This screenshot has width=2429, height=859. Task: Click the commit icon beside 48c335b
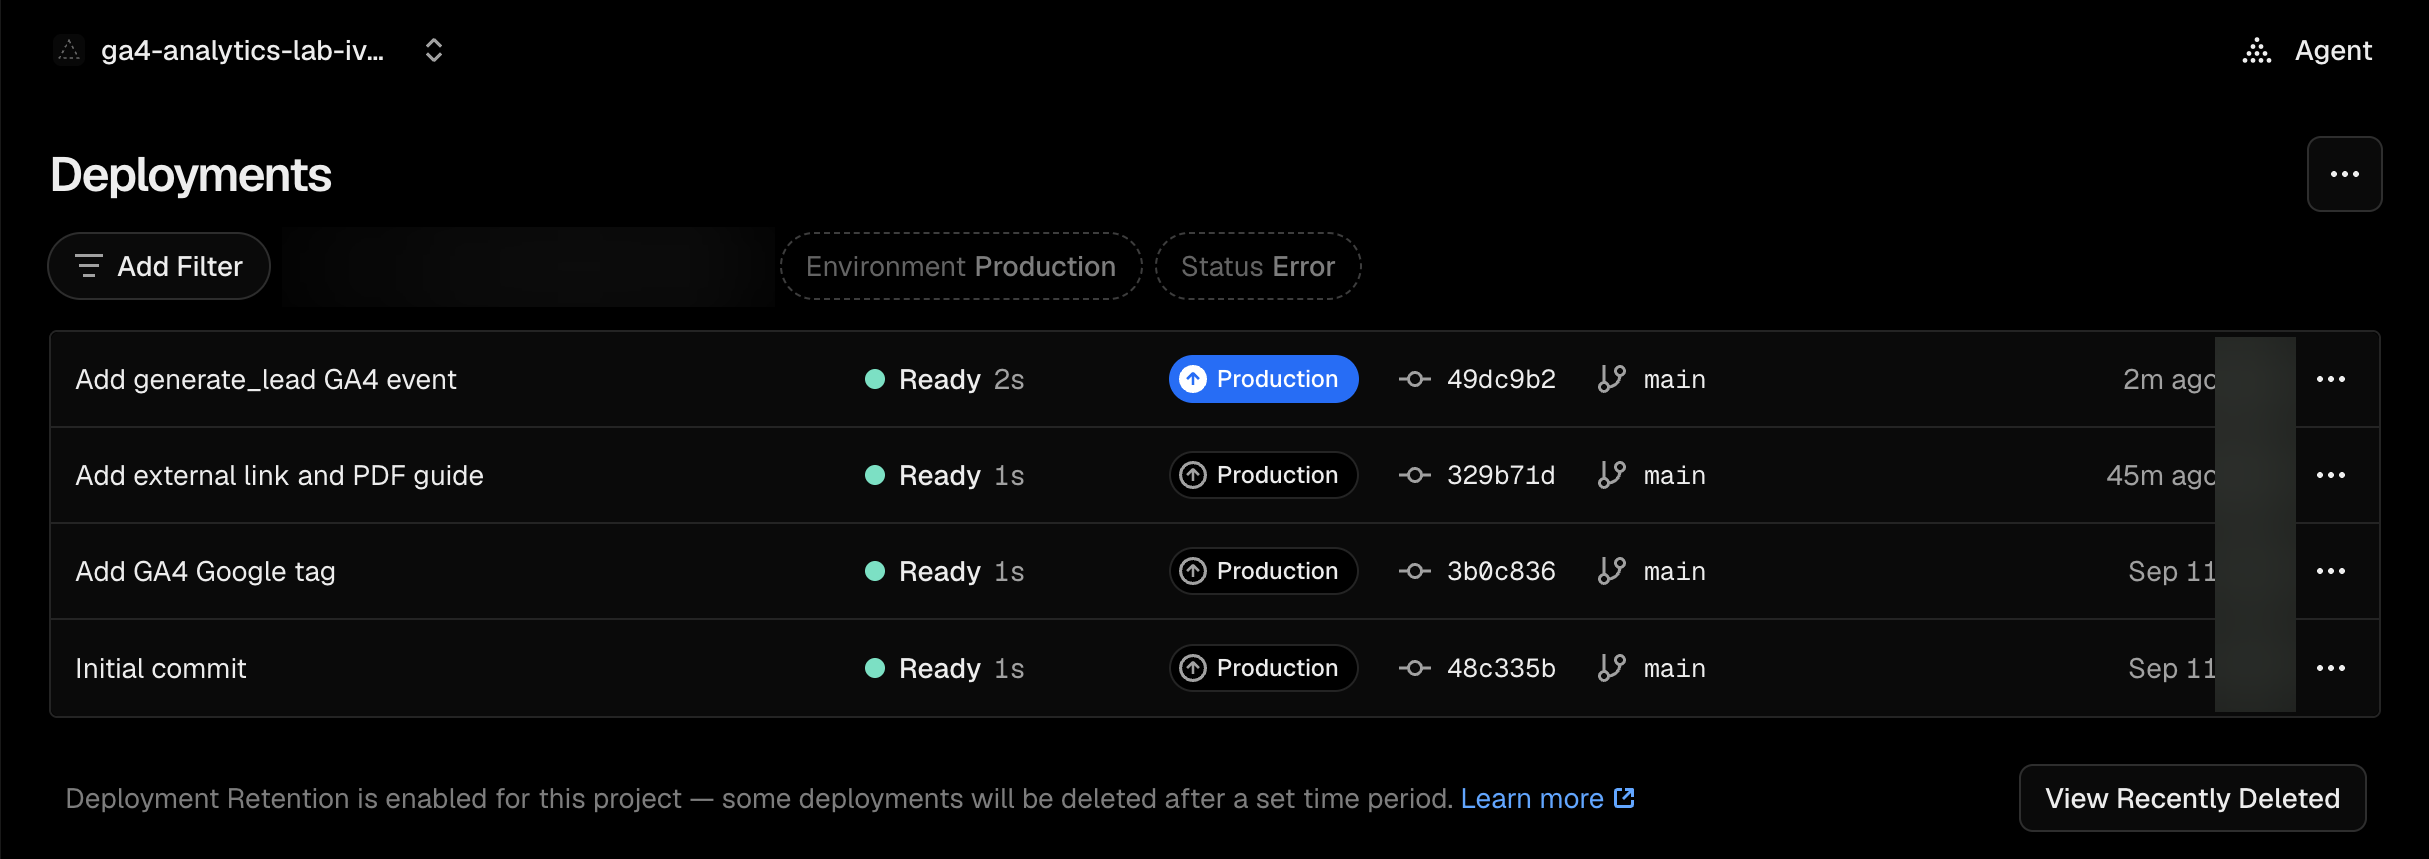pos(1414,668)
